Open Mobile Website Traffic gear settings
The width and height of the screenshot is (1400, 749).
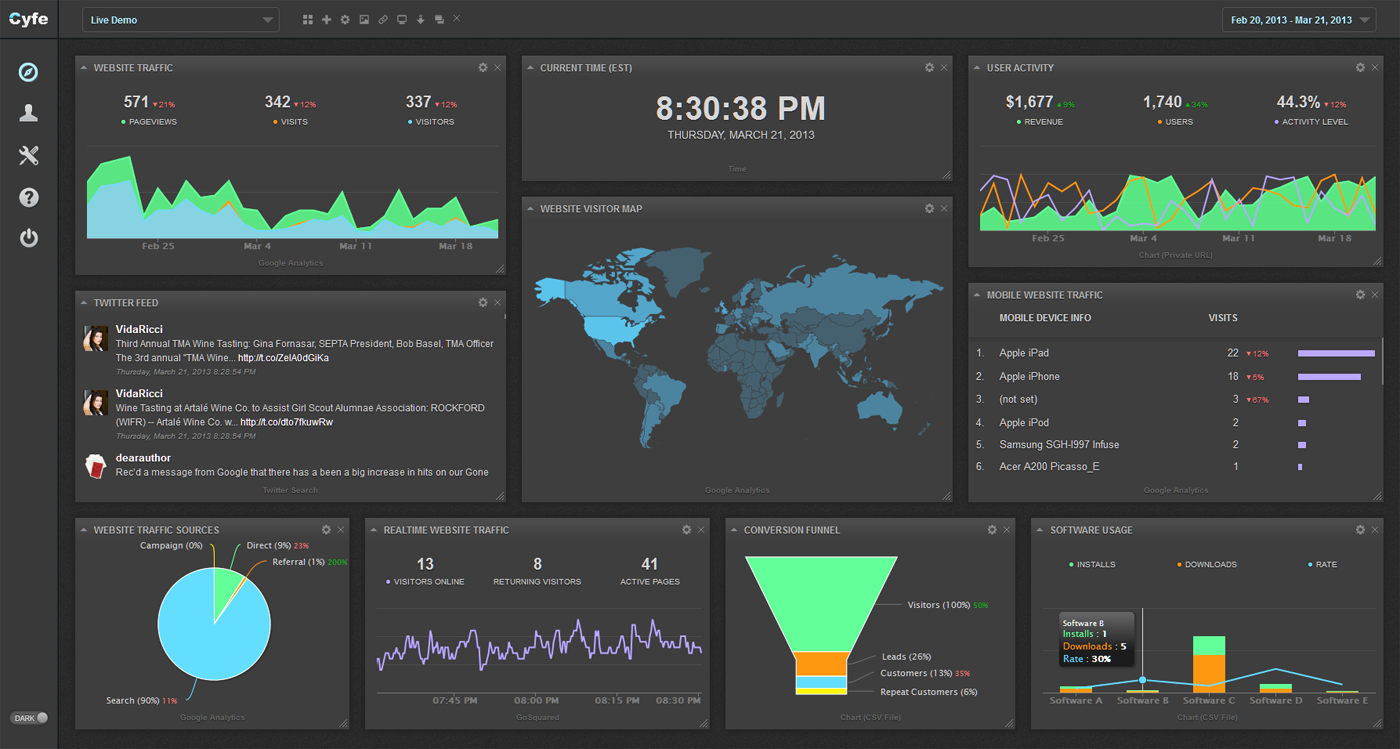click(x=1360, y=295)
